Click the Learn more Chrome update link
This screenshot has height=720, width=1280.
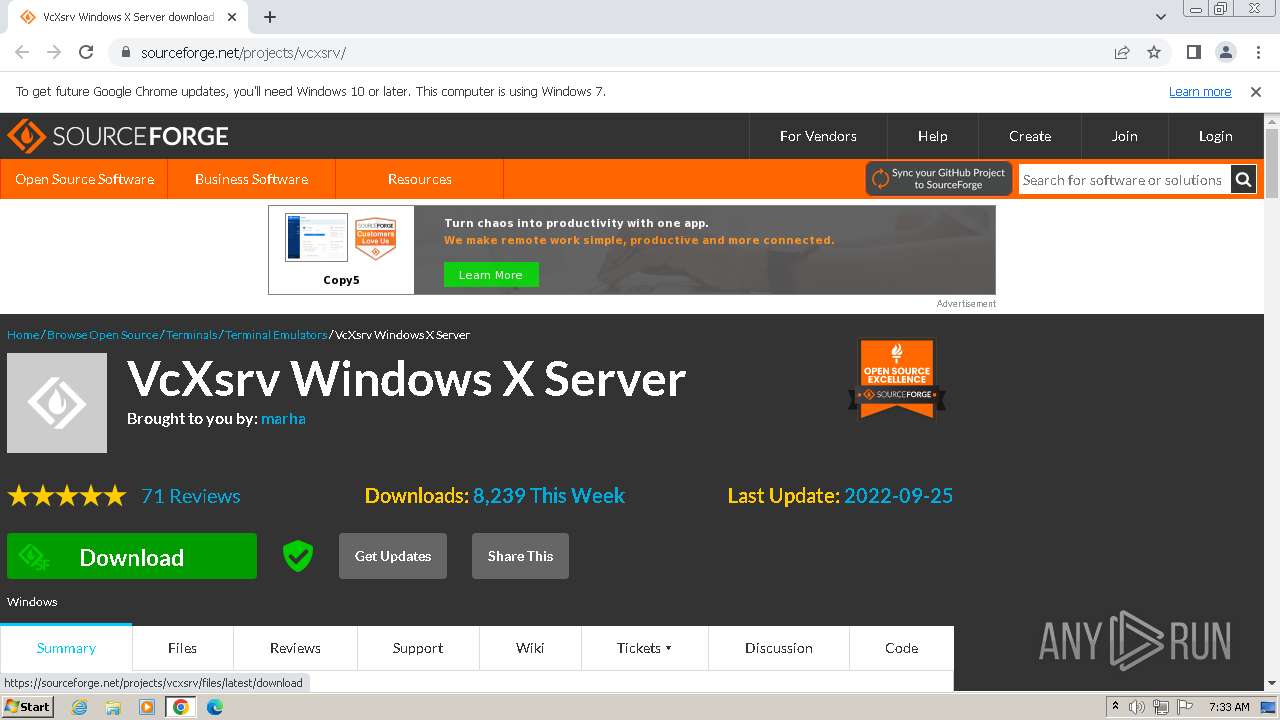(1200, 91)
